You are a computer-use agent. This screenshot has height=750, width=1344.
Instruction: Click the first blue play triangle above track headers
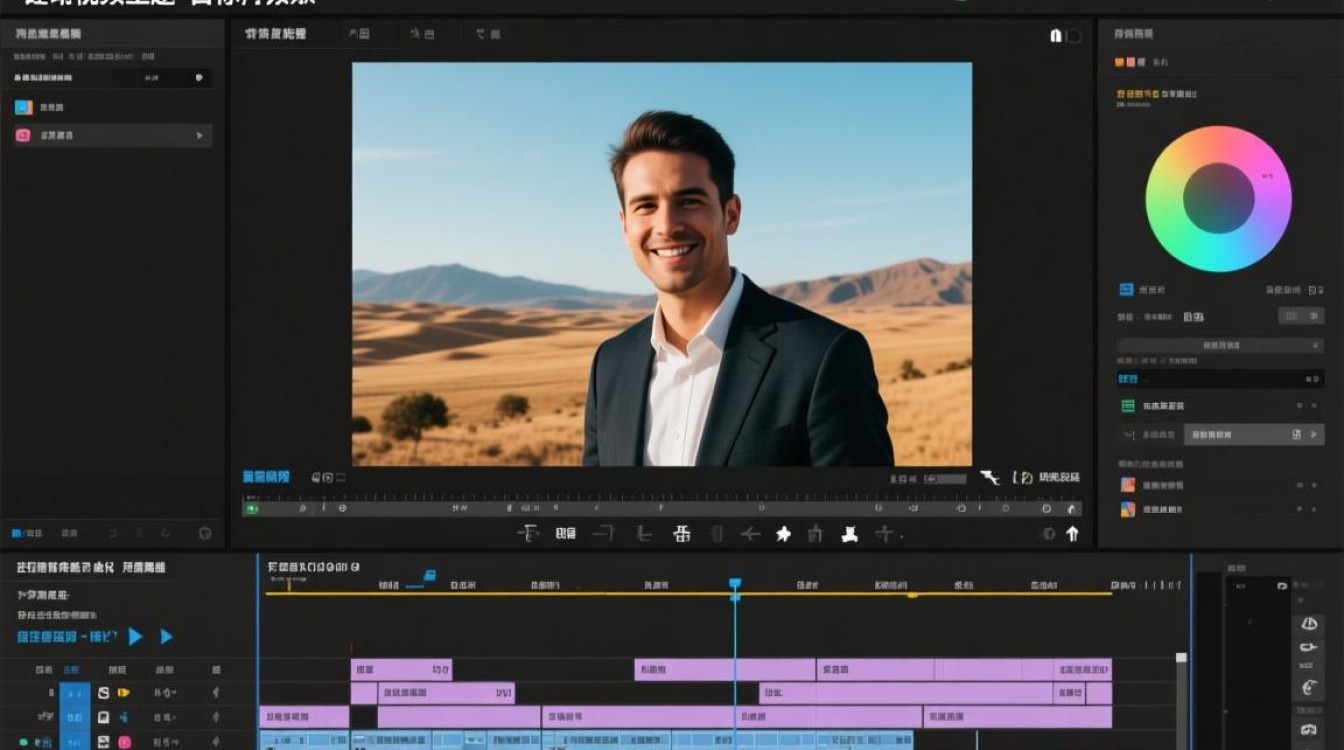[x=135, y=636]
